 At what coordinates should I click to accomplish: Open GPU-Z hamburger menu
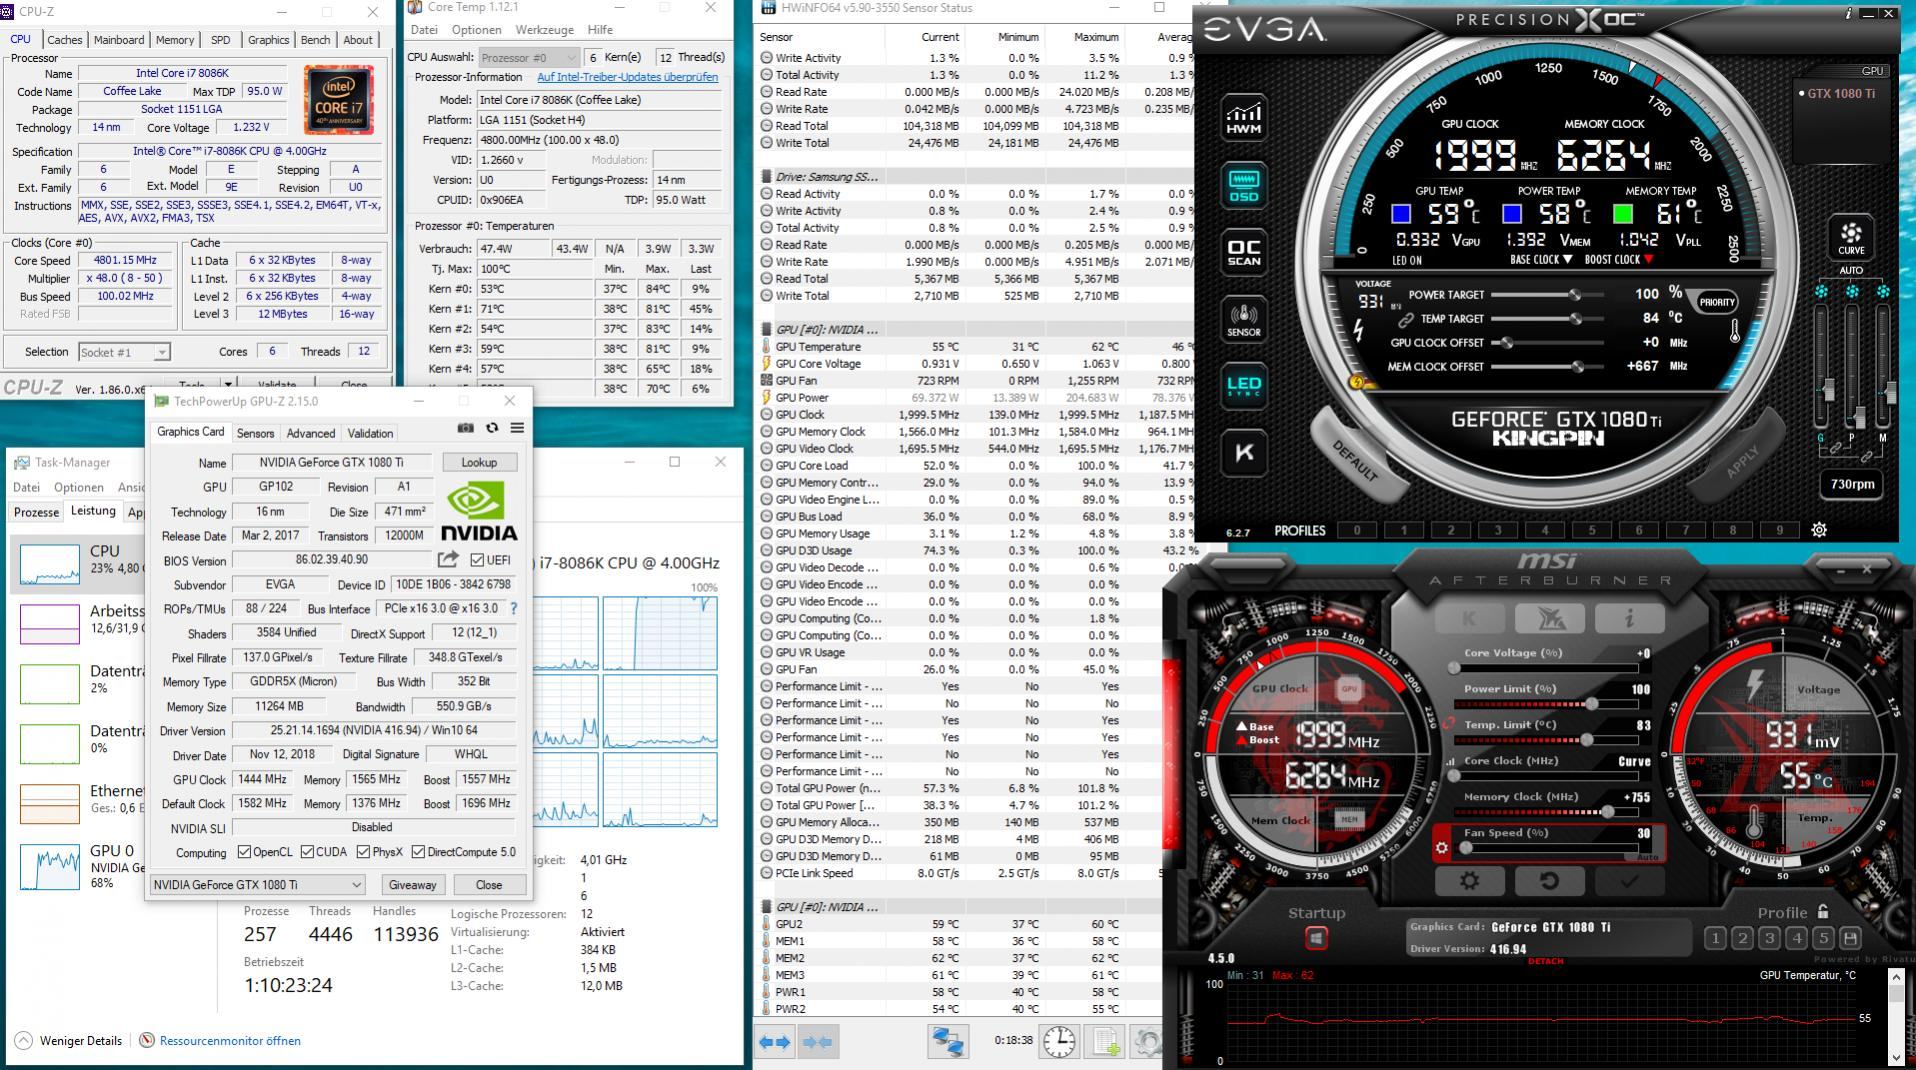pyautogui.click(x=517, y=428)
